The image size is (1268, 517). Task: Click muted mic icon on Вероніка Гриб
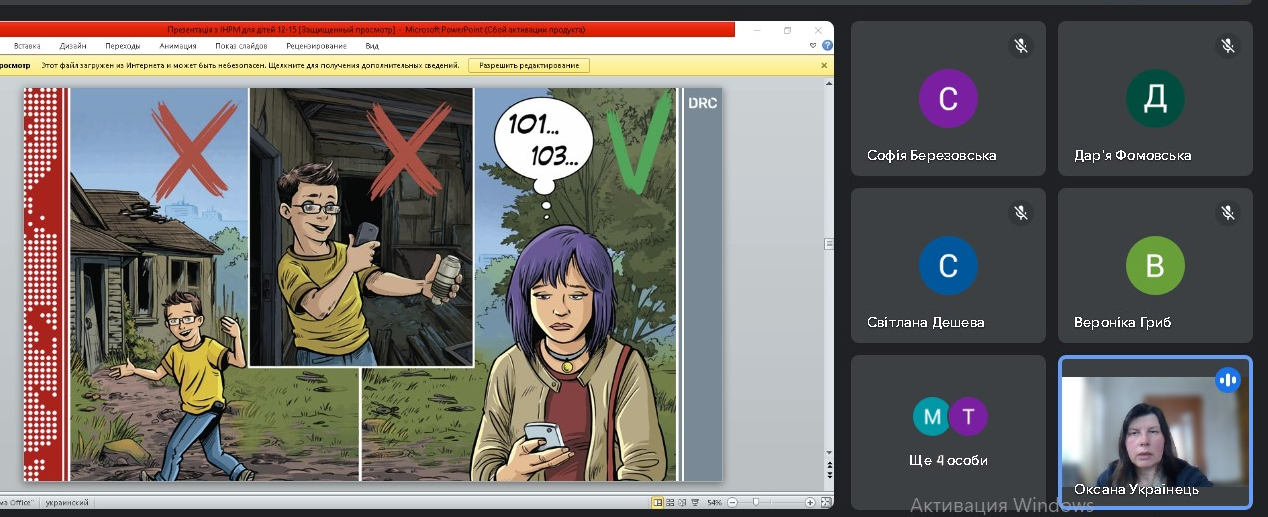[x=1228, y=213]
